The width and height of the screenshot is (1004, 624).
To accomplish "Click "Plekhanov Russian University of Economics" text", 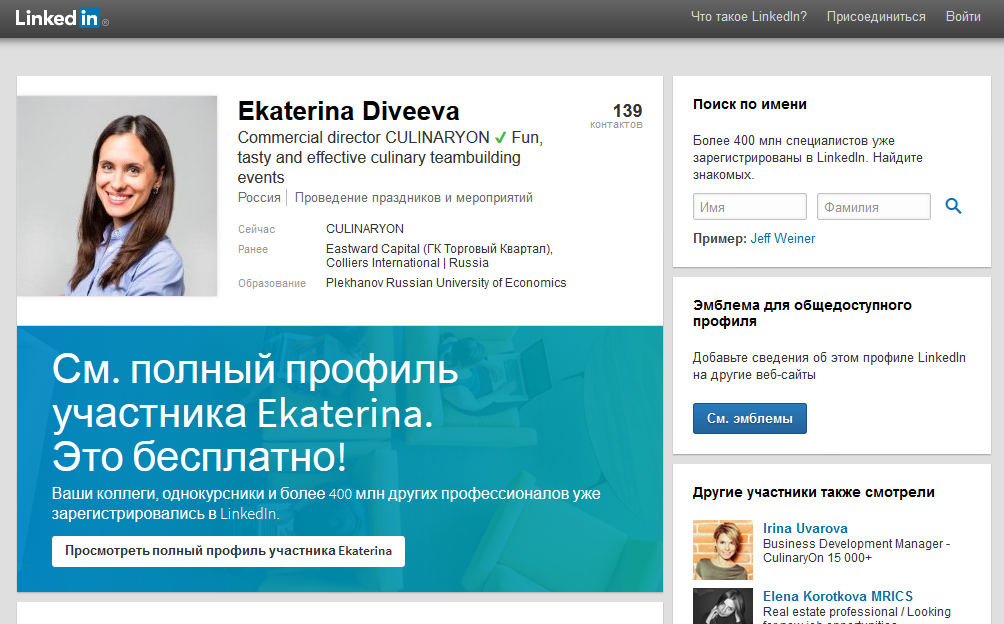I will coord(446,283).
